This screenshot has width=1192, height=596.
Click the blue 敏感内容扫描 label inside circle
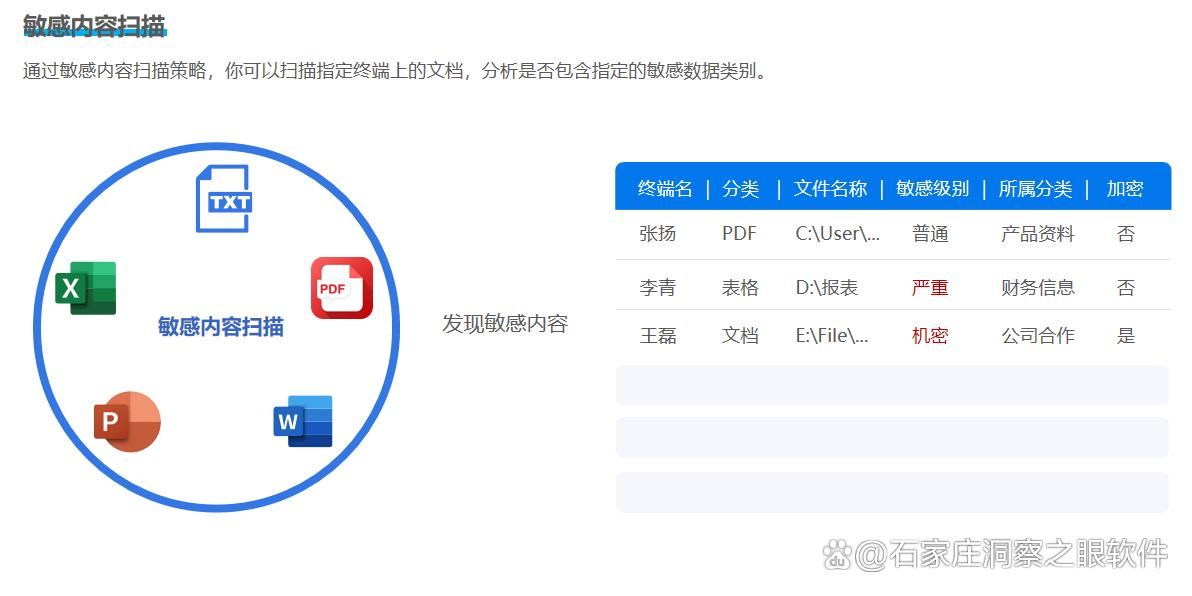(x=220, y=327)
